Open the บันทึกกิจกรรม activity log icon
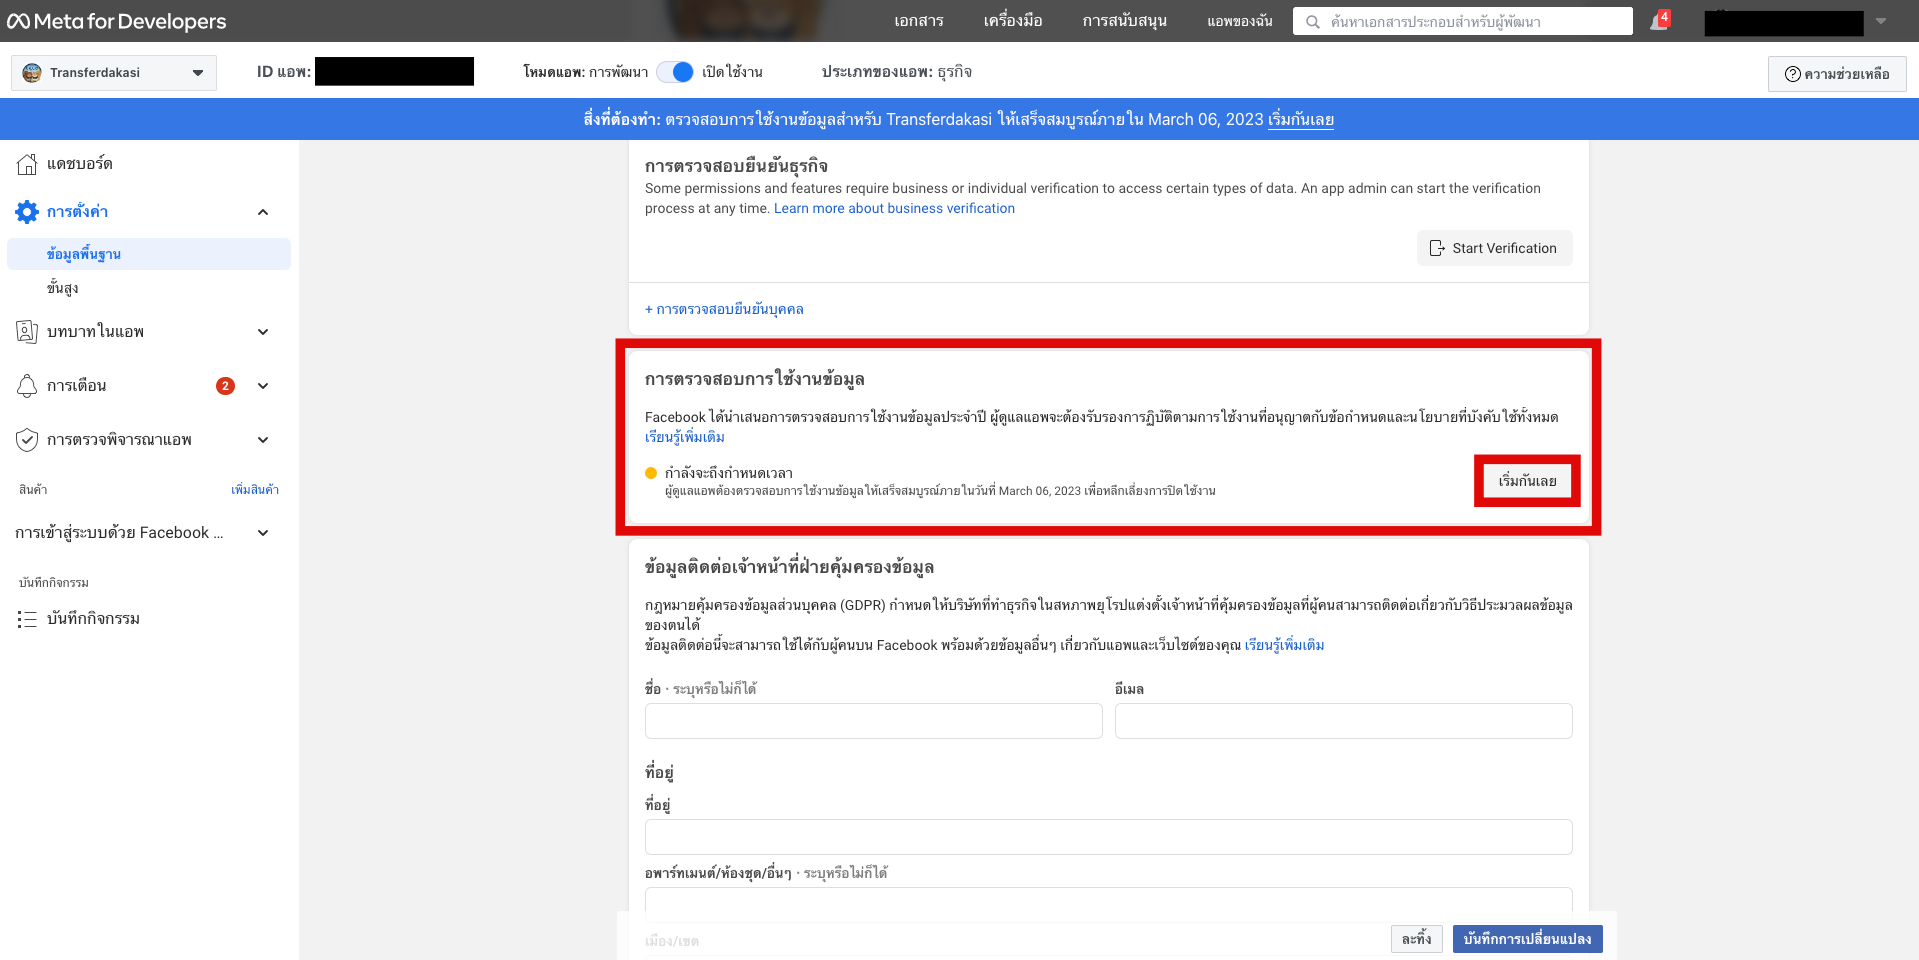1919x960 pixels. tap(27, 618)
